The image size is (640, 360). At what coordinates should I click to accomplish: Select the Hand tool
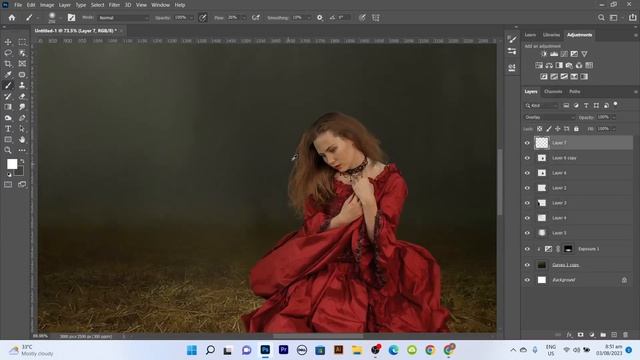click(22, 140)
